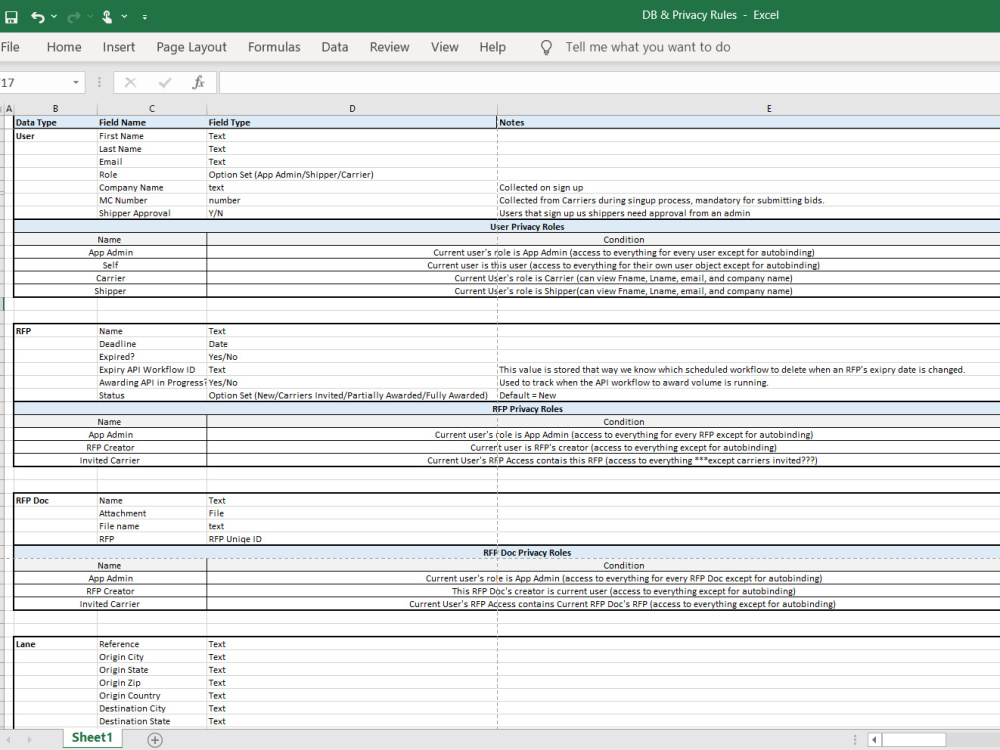Click the Enter checkmark formula bar icon
This screenshot has height=750, width=1000.
coord(165,82)
